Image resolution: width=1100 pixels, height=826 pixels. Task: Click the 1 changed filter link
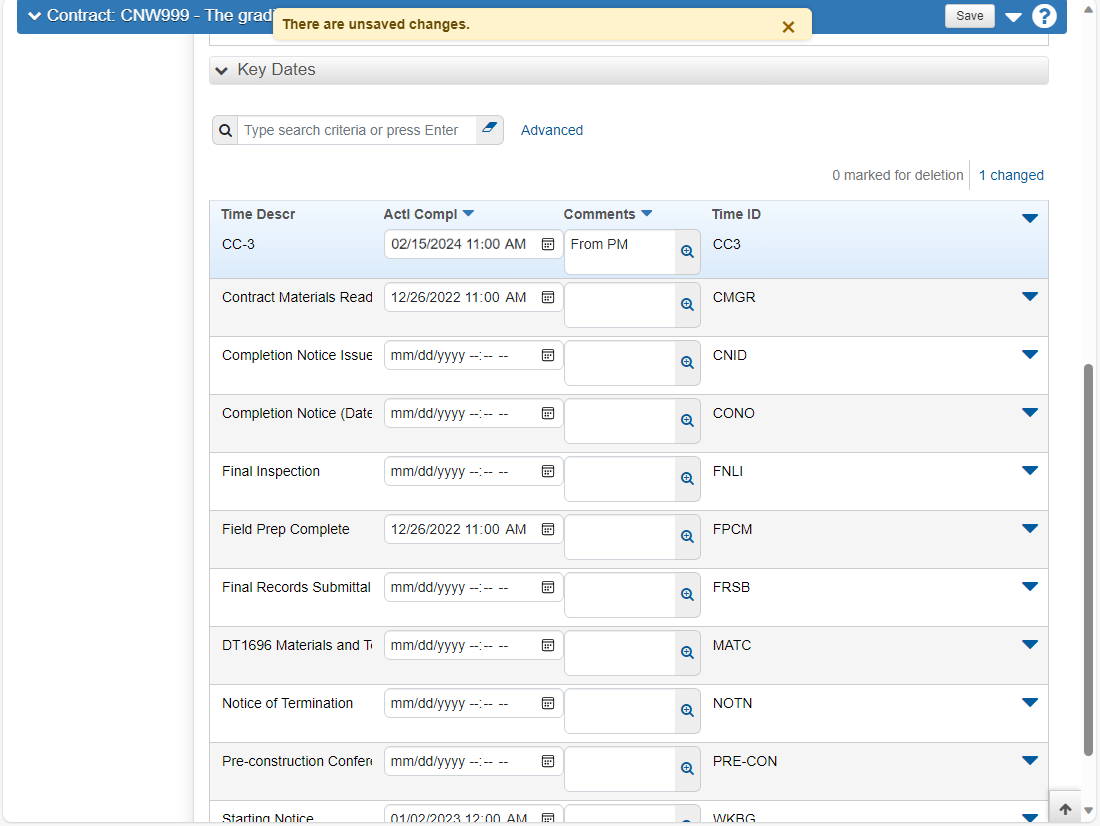1011,175
